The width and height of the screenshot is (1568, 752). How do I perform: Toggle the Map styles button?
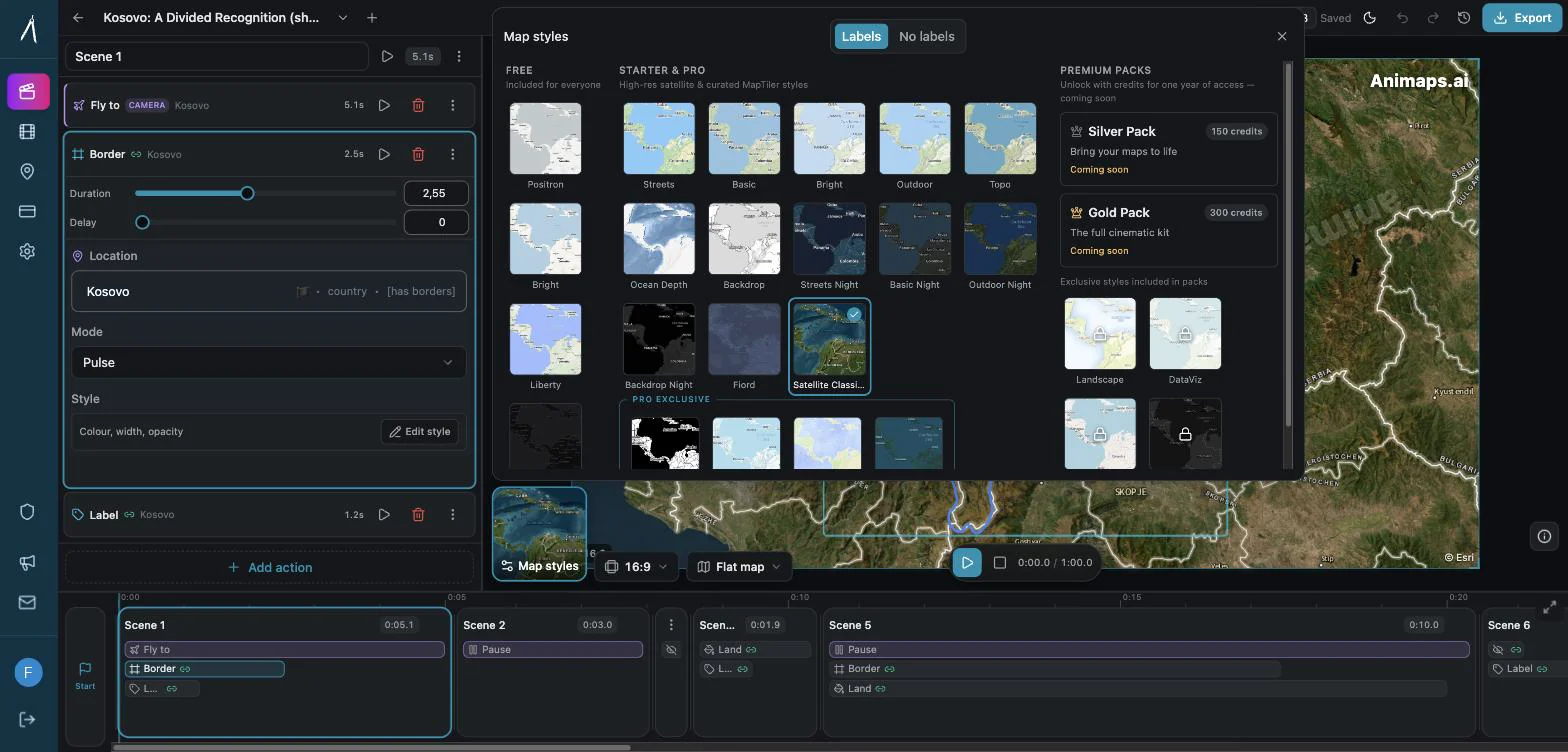pos(539,534)
